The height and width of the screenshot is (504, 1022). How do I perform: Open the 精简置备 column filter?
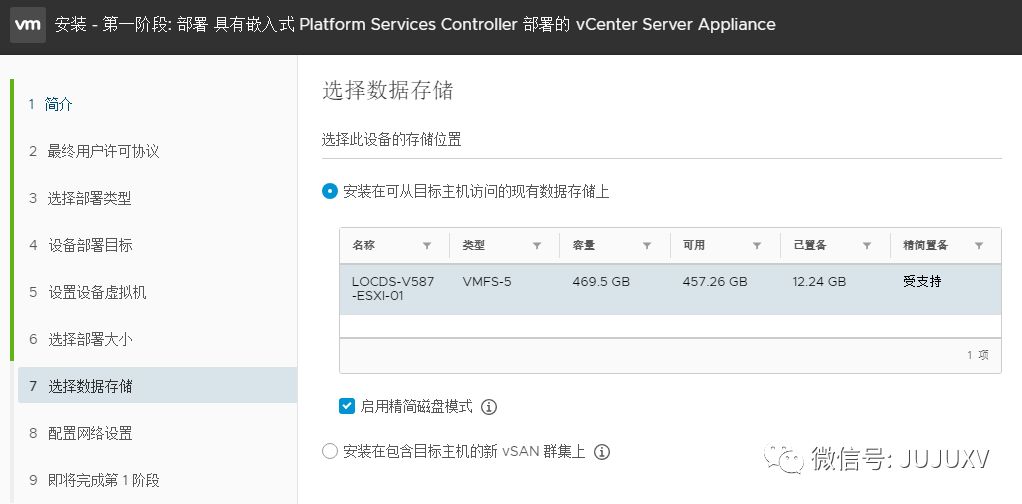point(979,246)
